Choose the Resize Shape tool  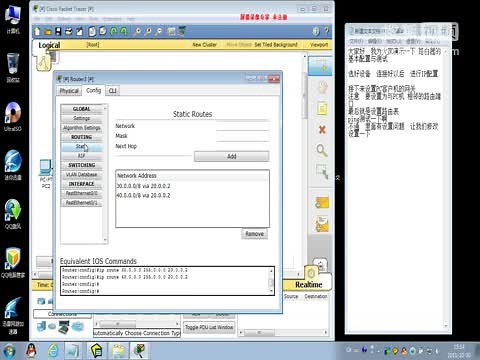tap(322, 171)
